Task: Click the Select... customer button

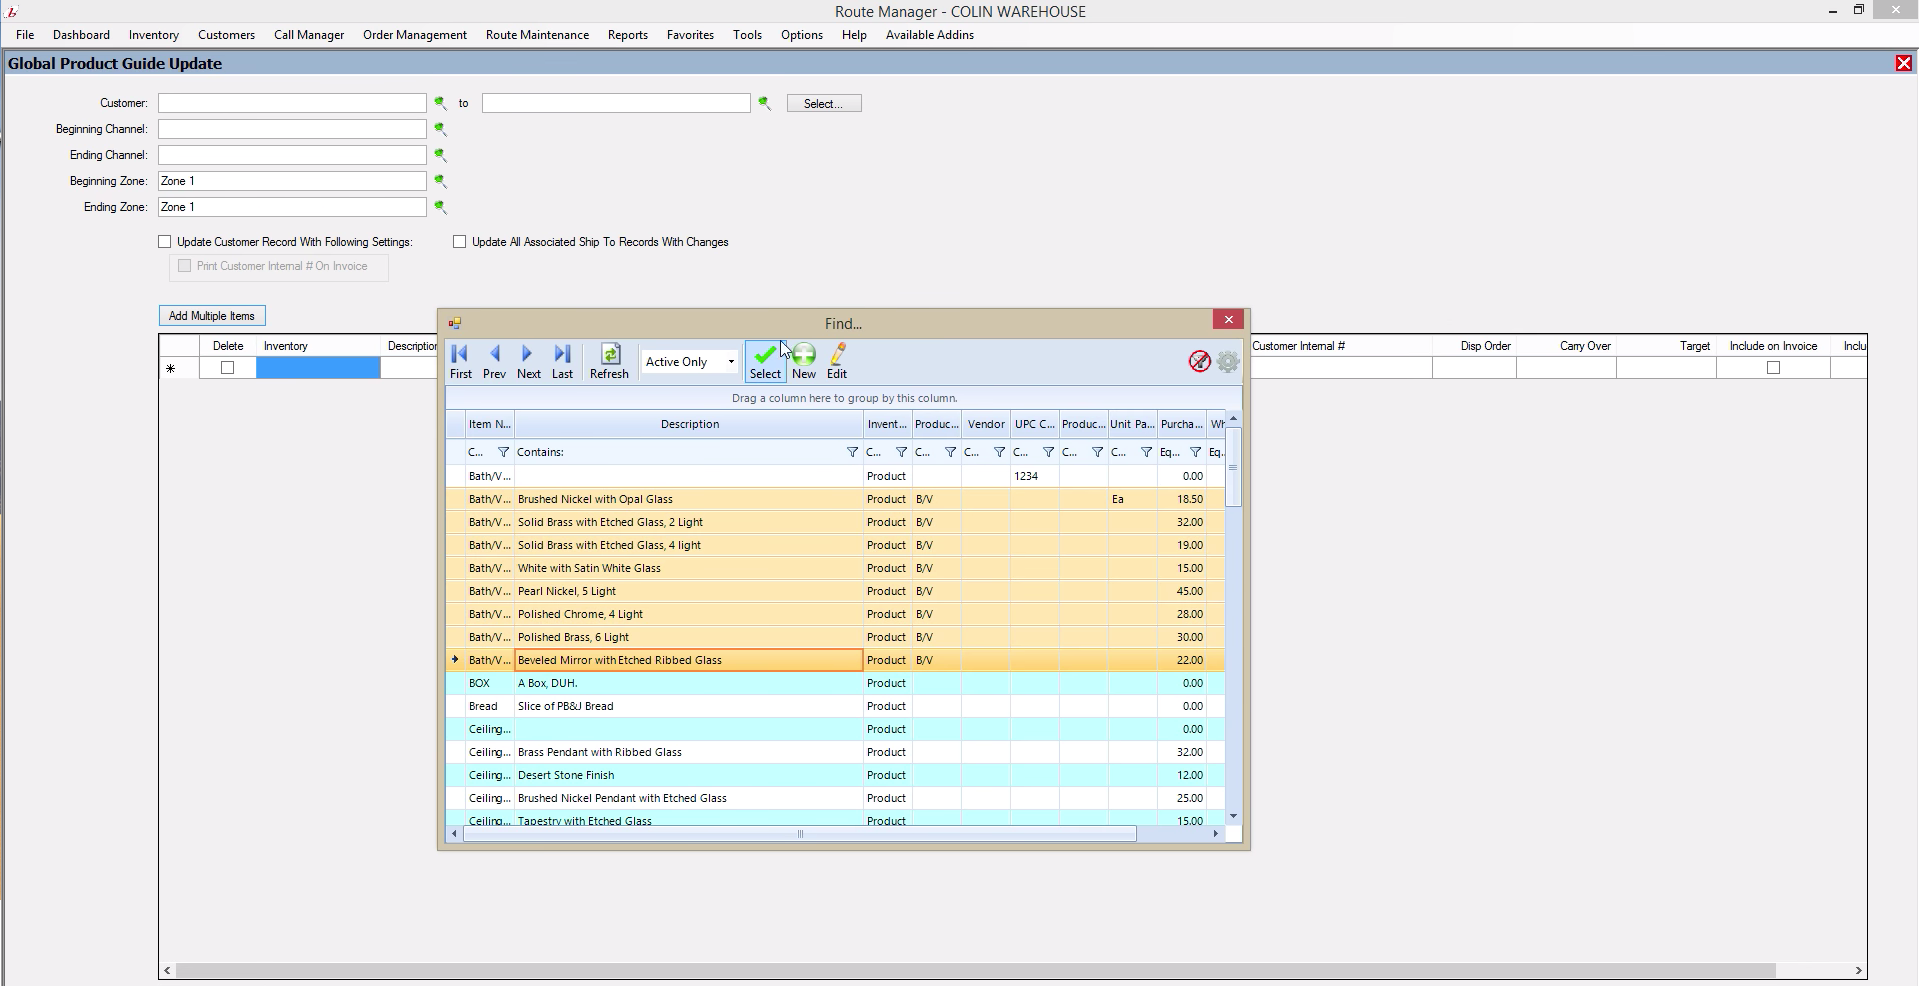Action: [x=824, y=103]
